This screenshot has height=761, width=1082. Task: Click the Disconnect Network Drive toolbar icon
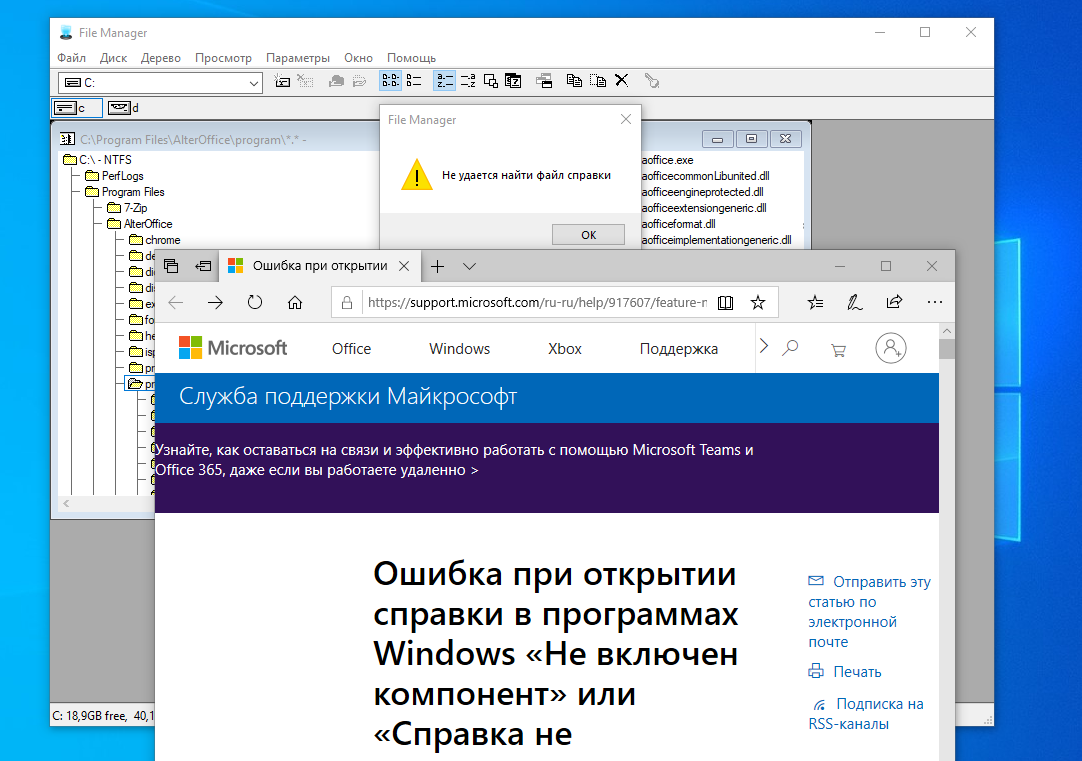click(x=304, y=81)
